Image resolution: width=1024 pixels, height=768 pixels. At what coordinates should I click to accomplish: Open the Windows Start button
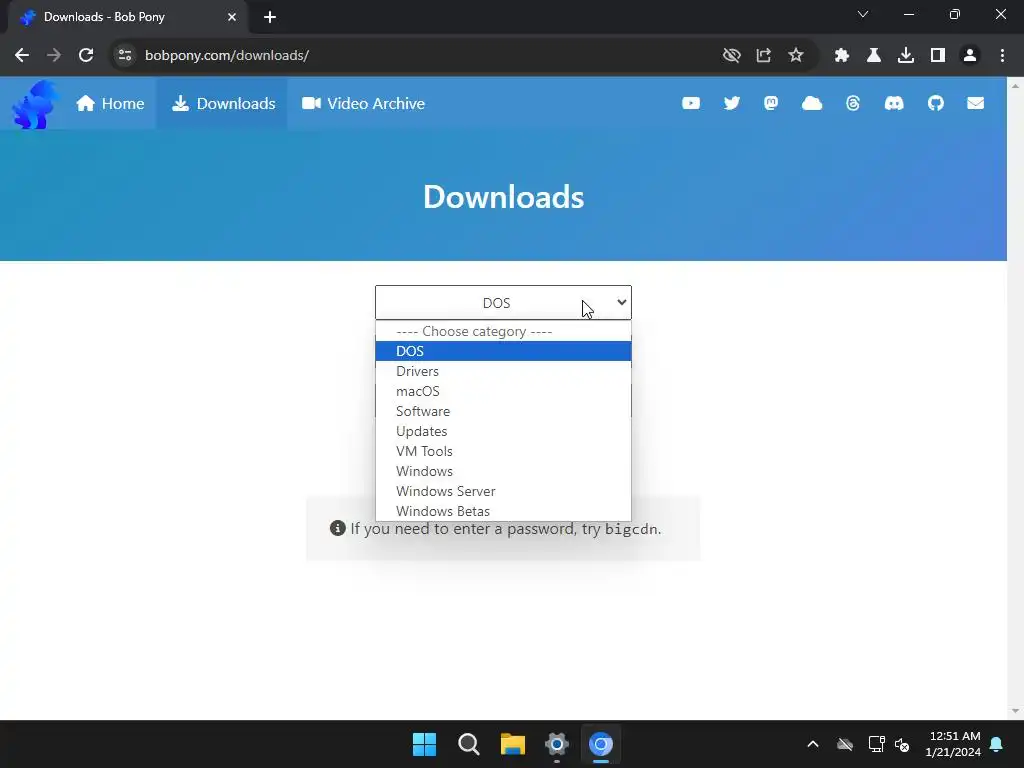[424, 744]
